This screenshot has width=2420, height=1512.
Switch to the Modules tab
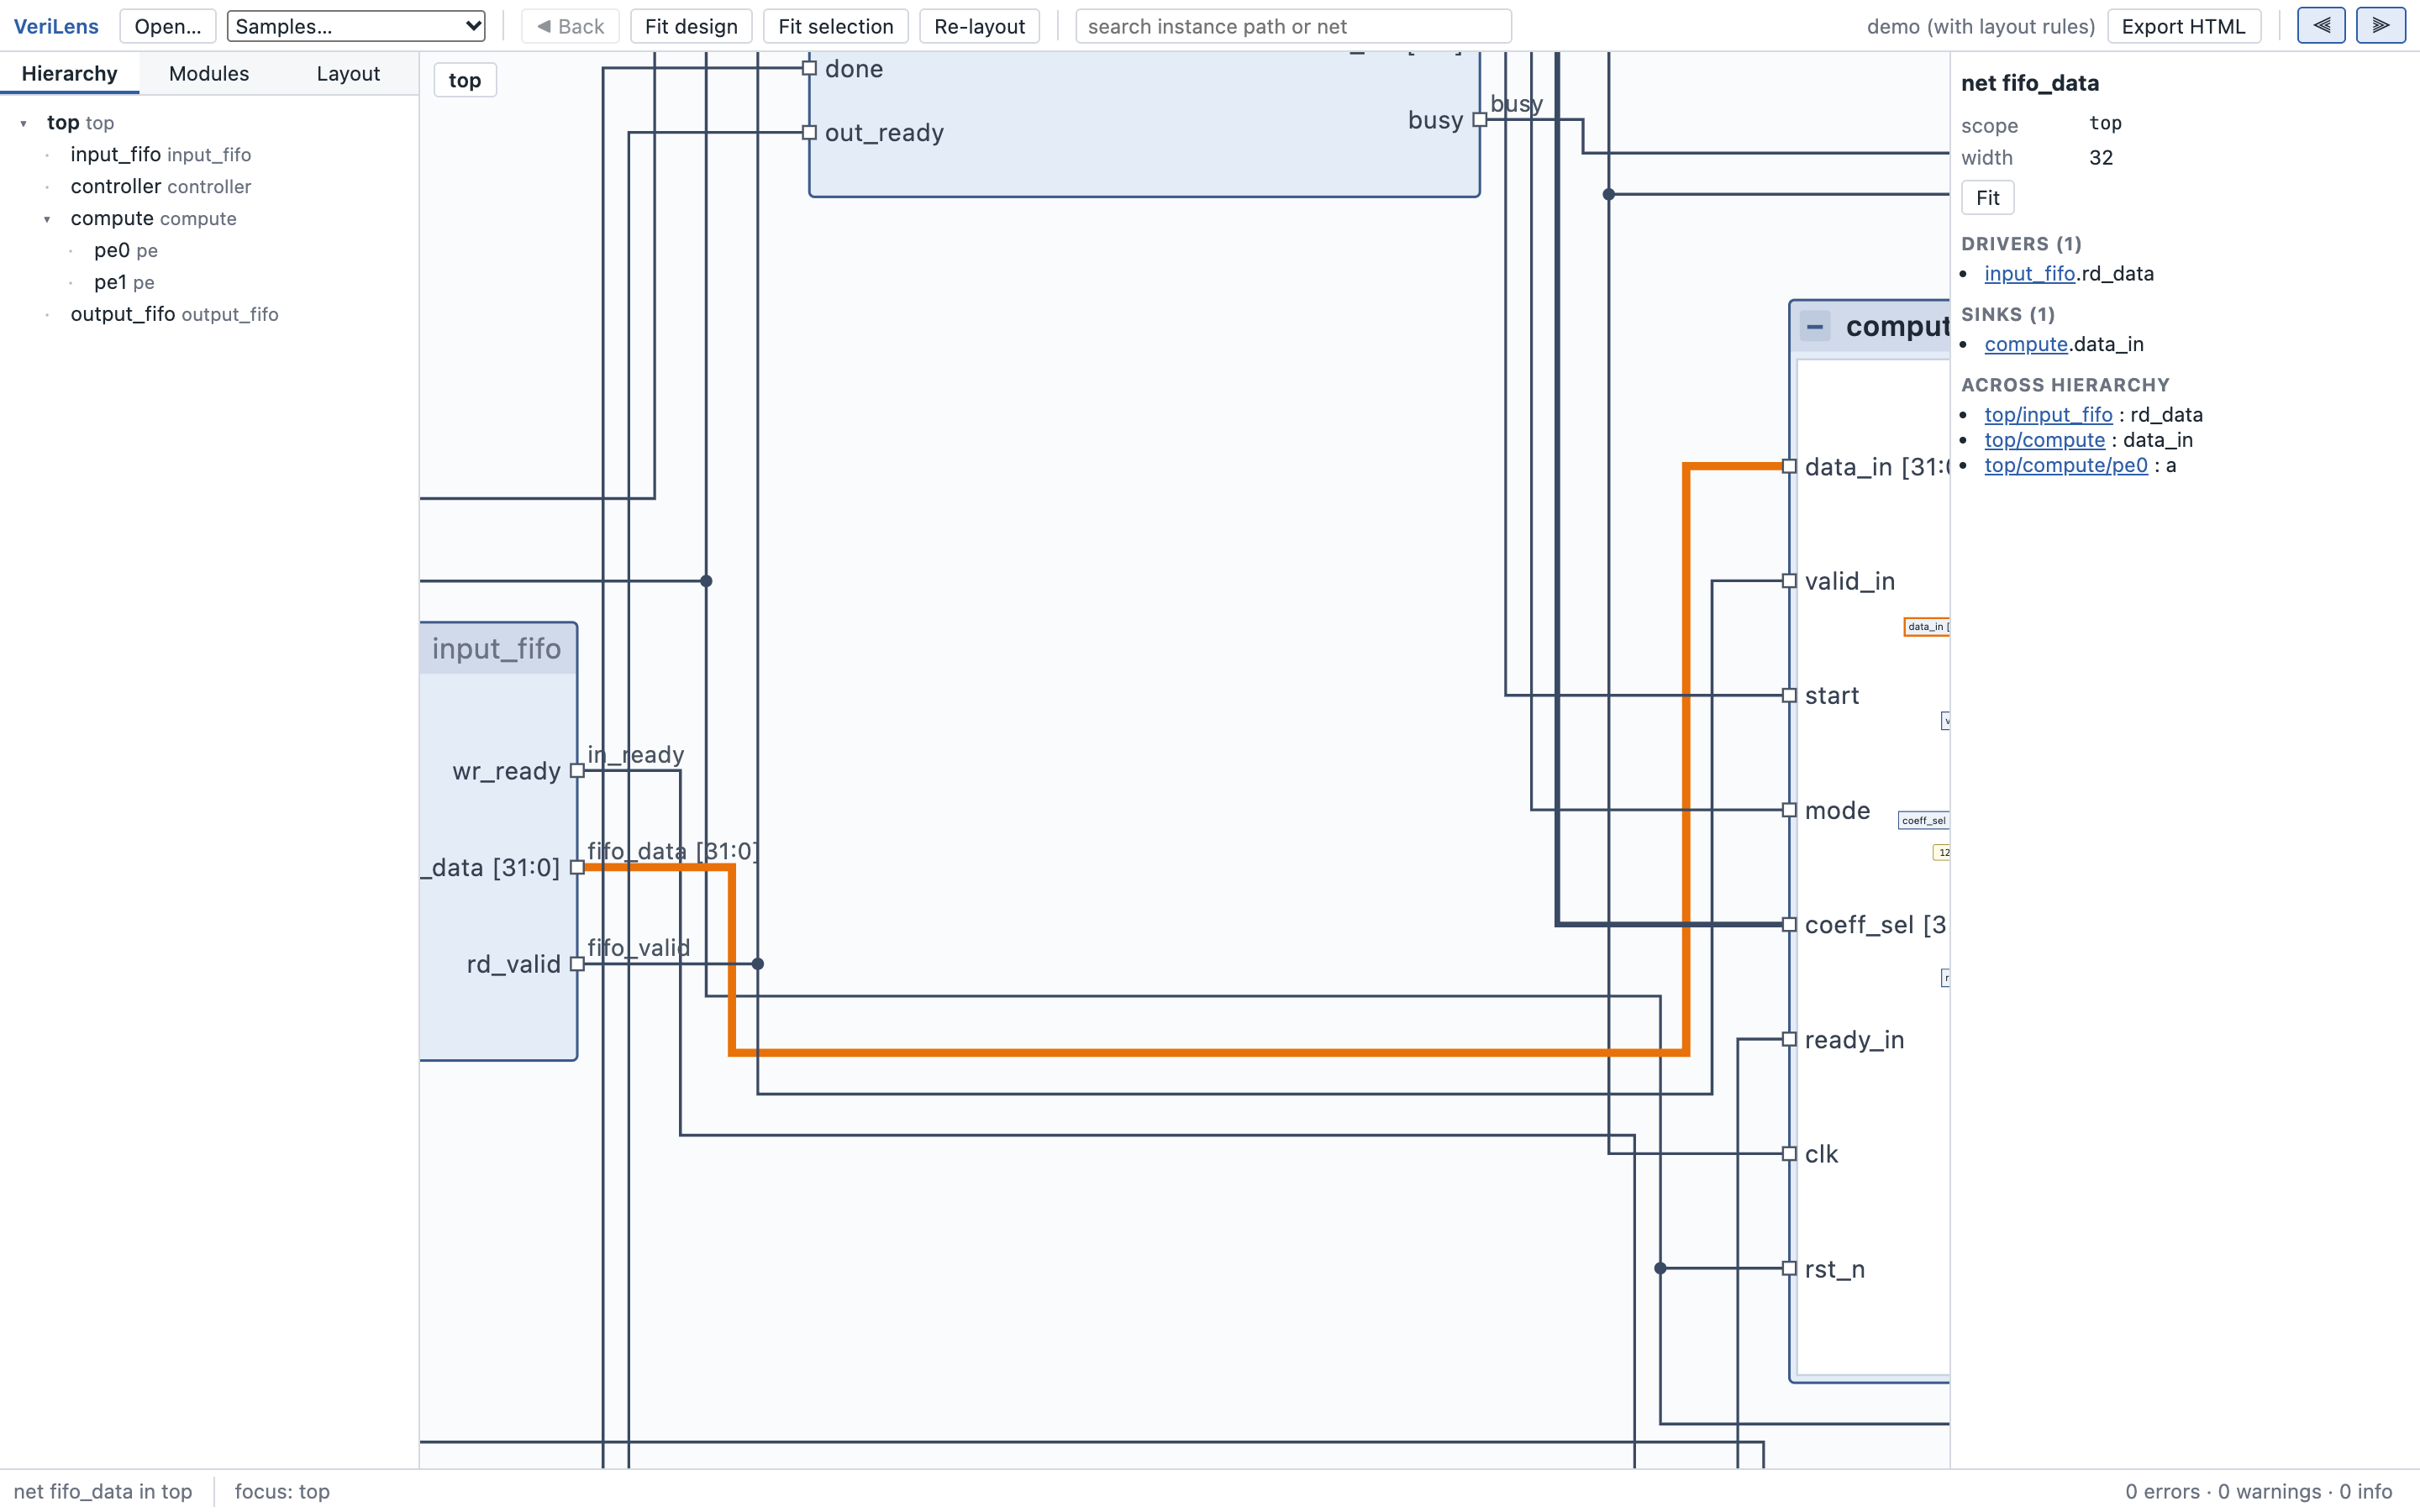click(x=208, y=73)
